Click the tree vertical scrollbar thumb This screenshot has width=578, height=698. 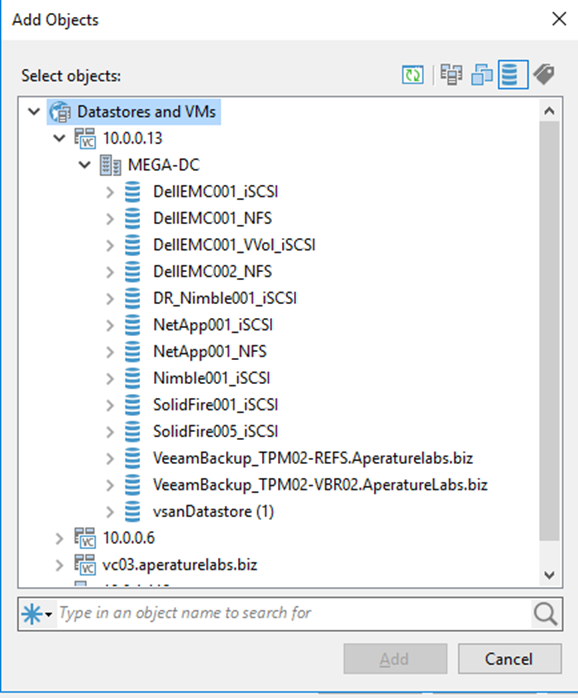pyautogui.click(x=550, y=331)
